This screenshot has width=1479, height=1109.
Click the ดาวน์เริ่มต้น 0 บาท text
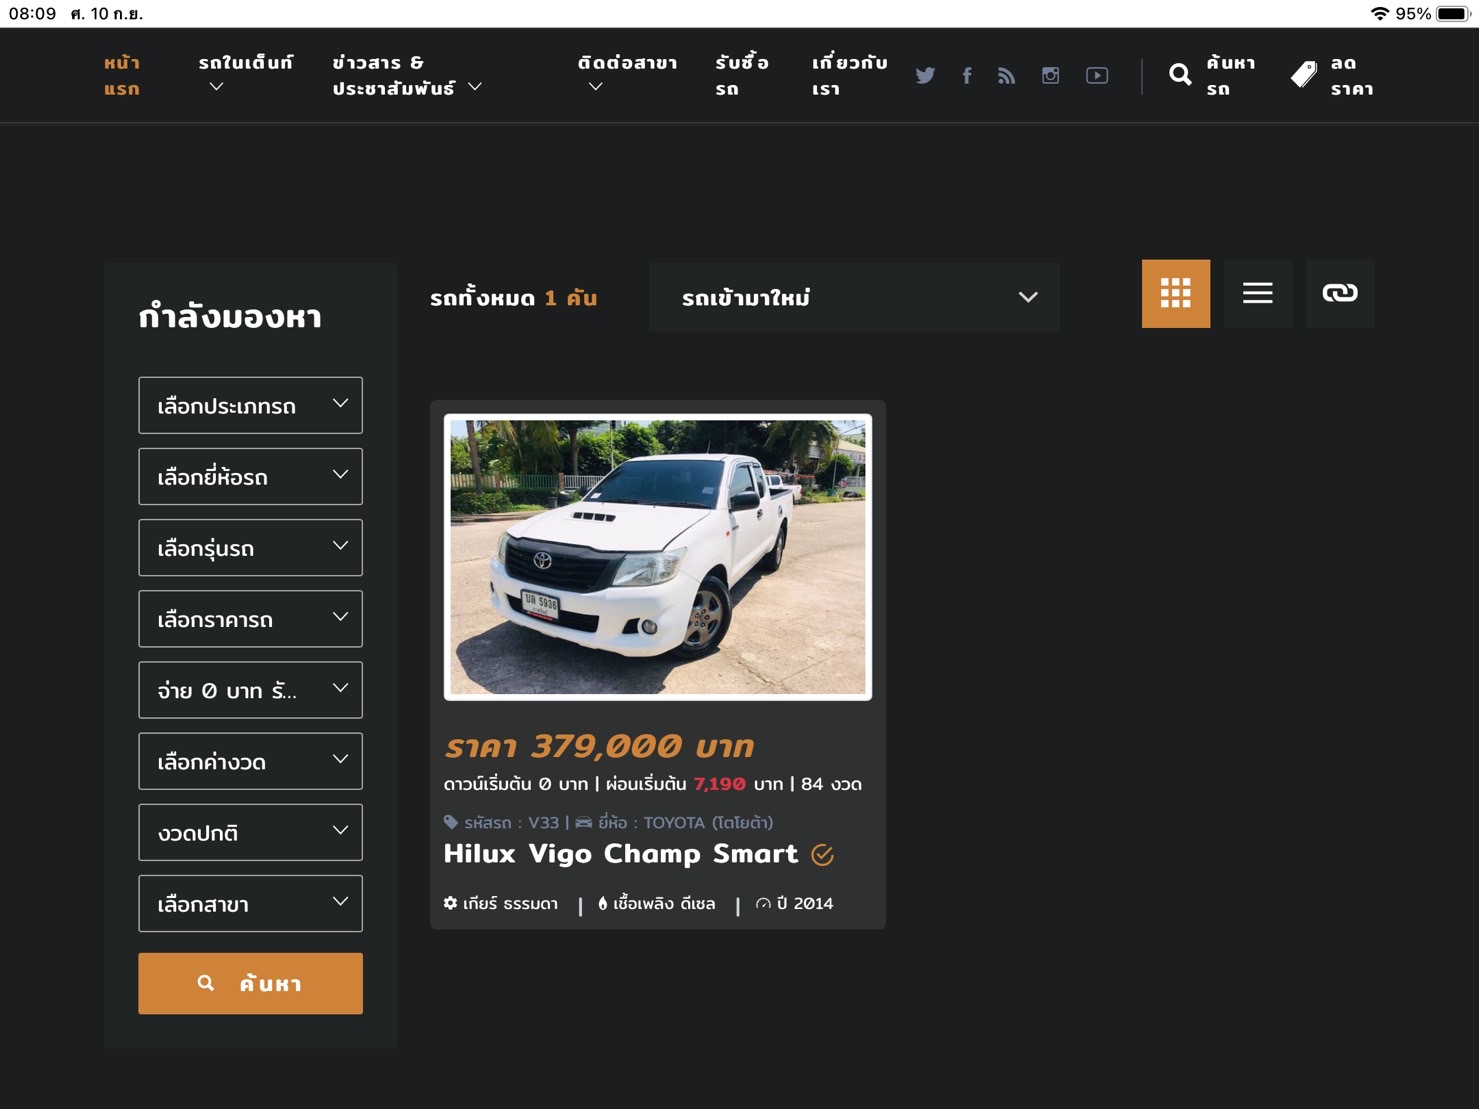point(516,784)
